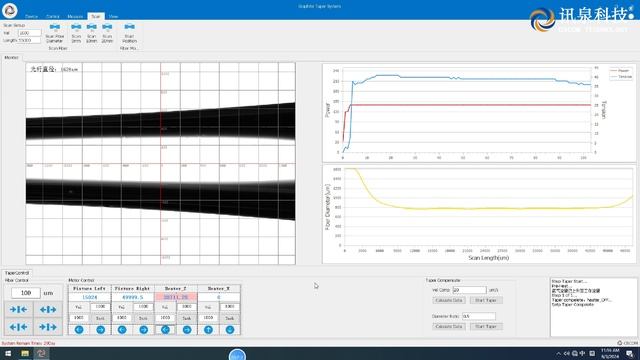
Task: Jog Fixture Left motor right arrow
Action: 100,330
